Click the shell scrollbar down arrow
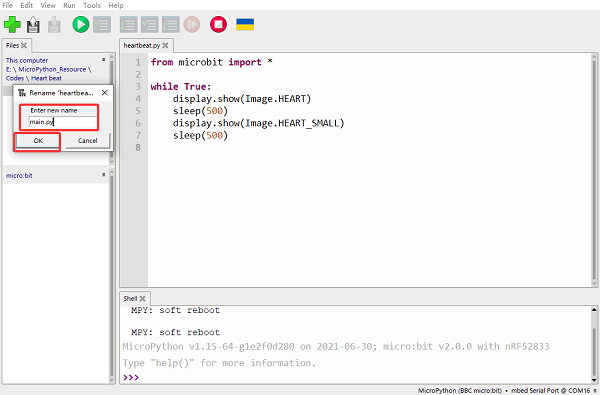Screen dimensions: 600x395 pyautogui.click(x=594, y=380)
